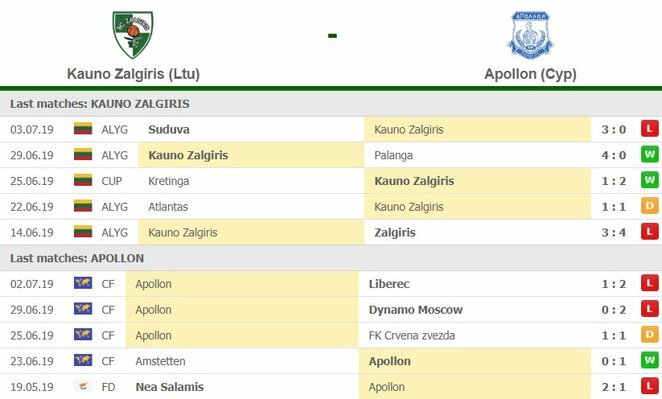Click the green W badge for Palanga match
662x399 pixels.
tap(650, 155)
